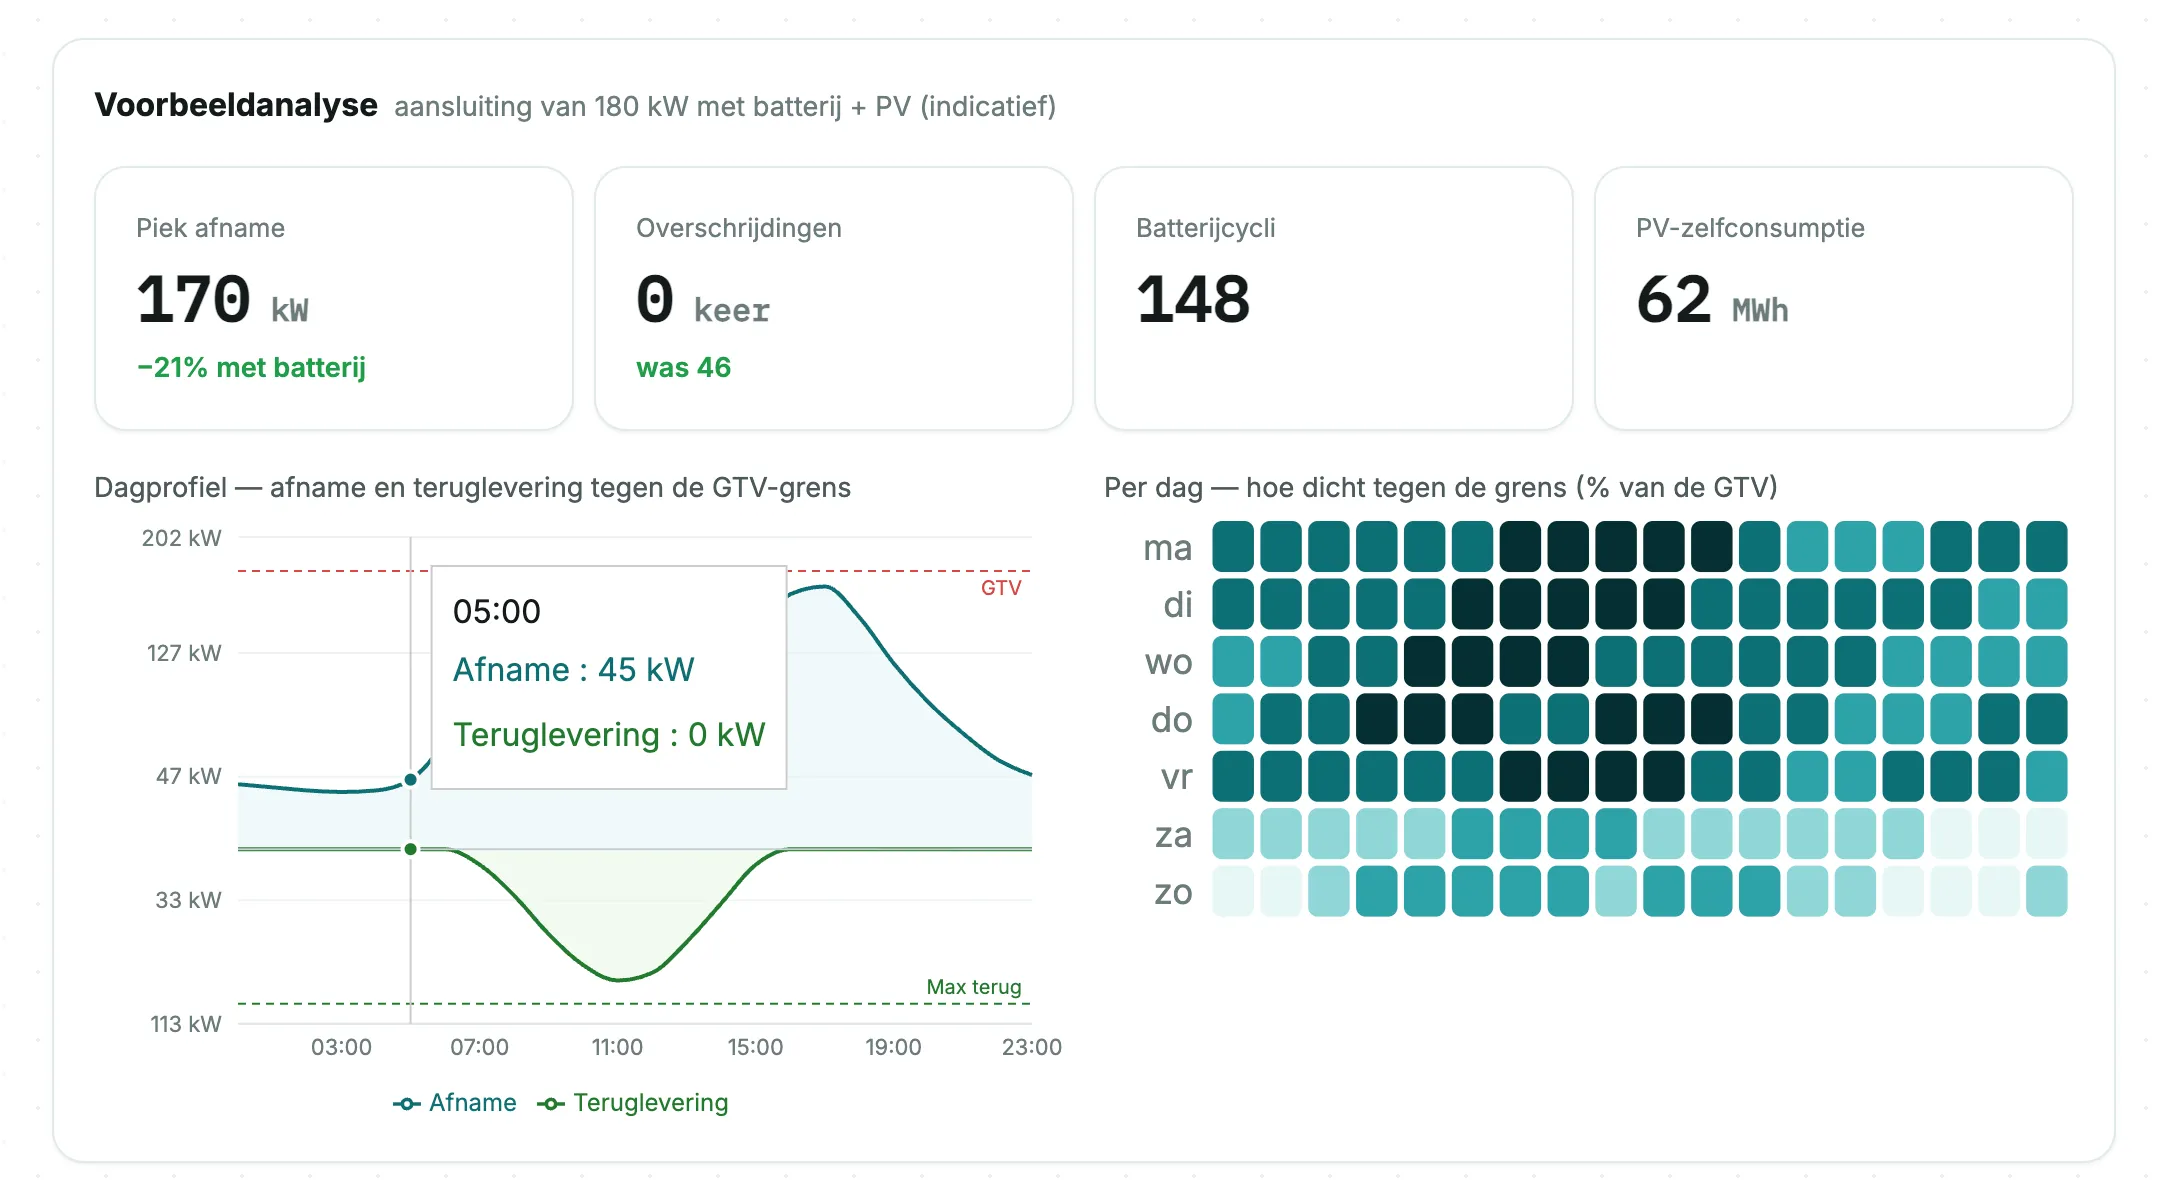
Task: Click the 'zo' heatmap row label
Action: (x=1174, y=892)
